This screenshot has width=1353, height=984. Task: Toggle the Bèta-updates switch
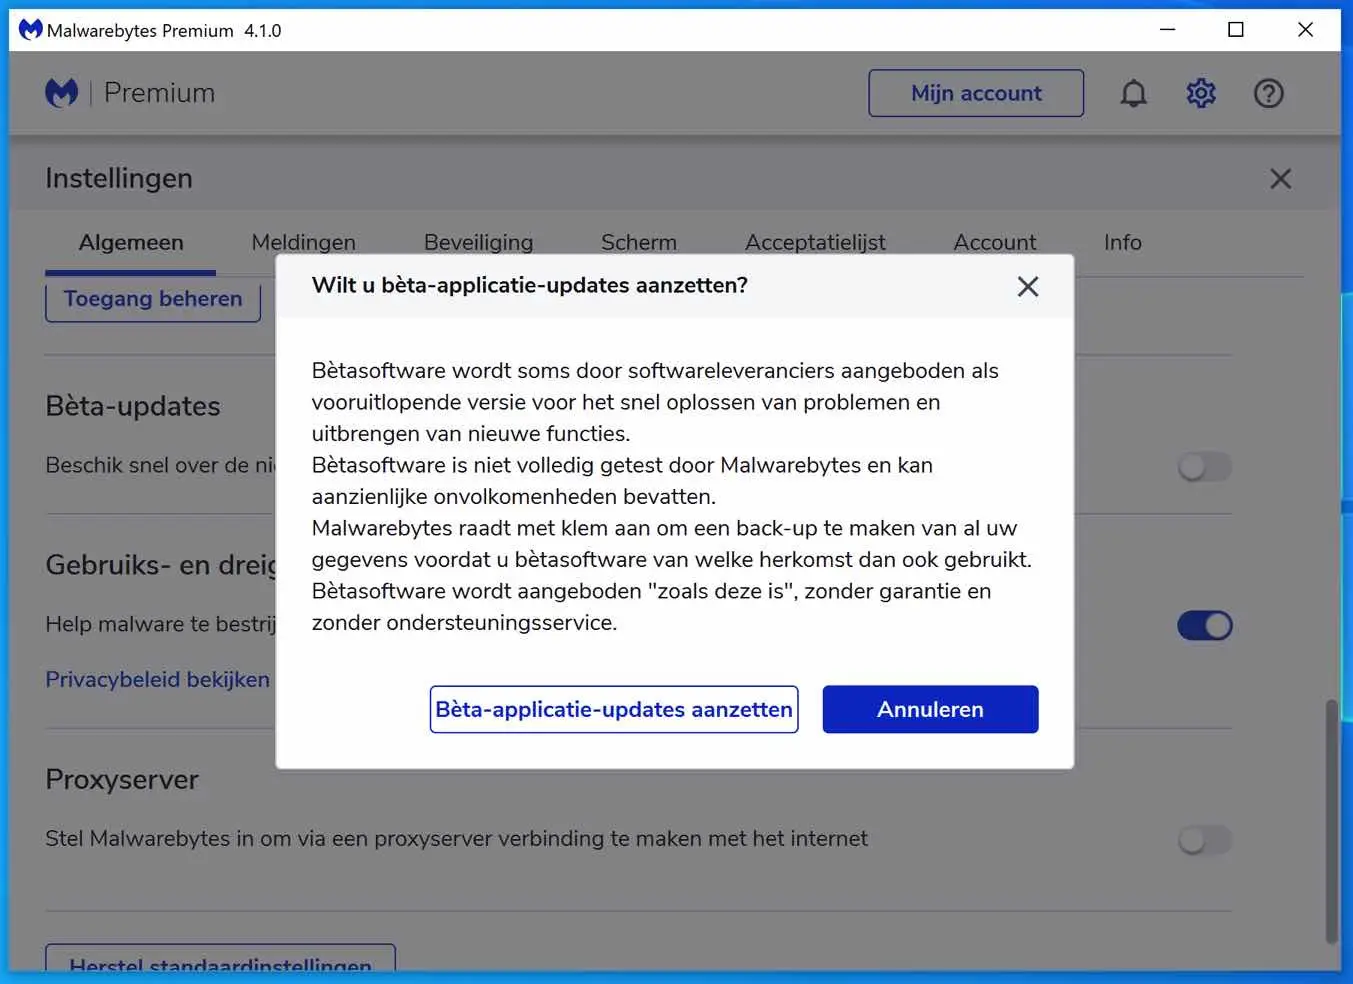(x=1205, y=467)
